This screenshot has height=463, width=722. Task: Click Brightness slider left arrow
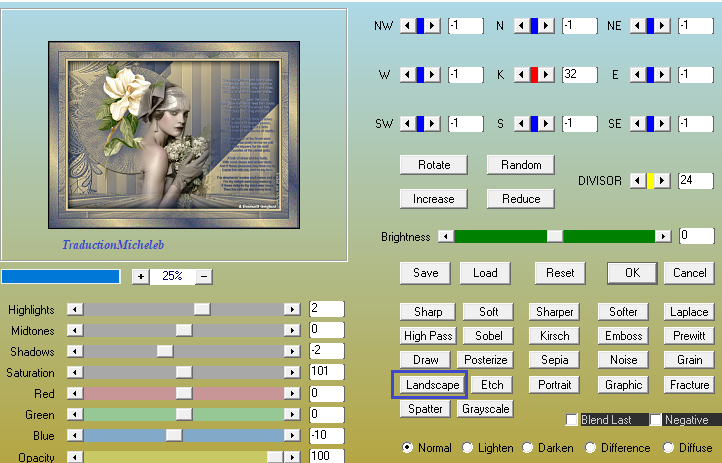pyautogui.click(x=445, y=237)
